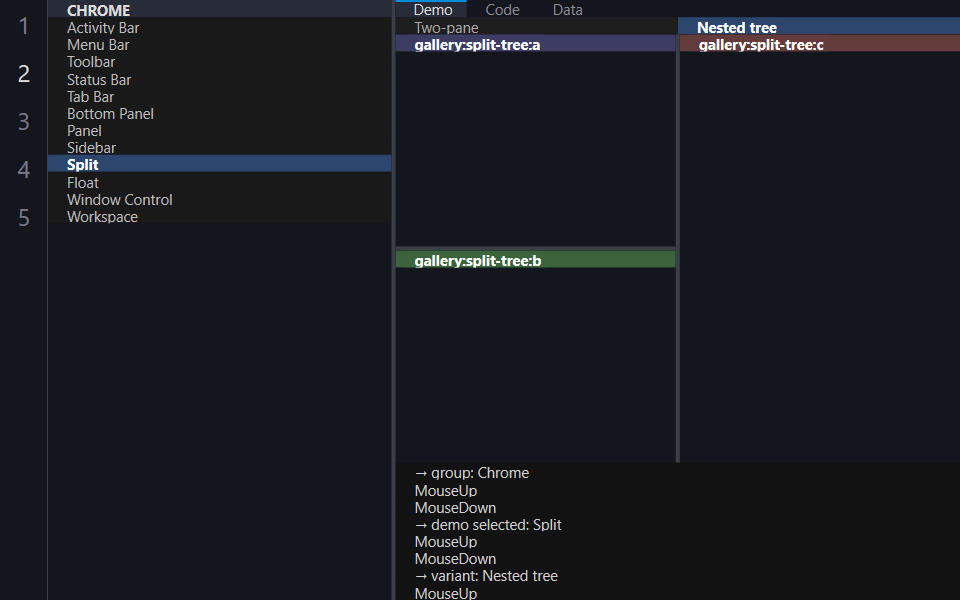Click the divider between split-tree a and b

click(x=535, y=249)
